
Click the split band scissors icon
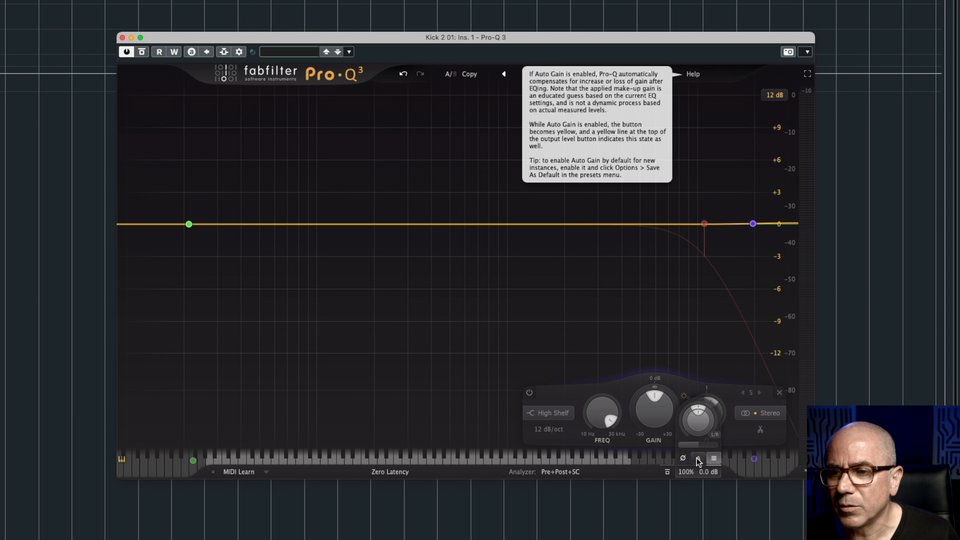tap(760, 430)
